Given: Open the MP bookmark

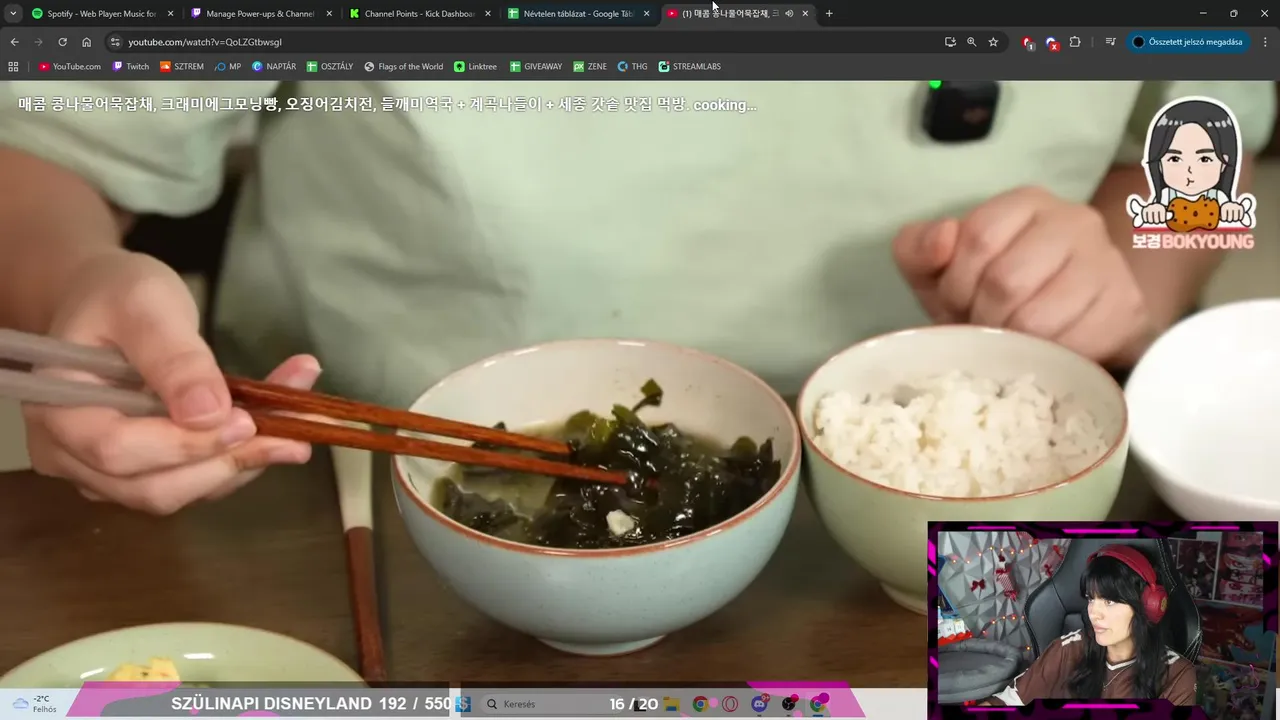Looking at the screenshot, I should tap(228, 66).
